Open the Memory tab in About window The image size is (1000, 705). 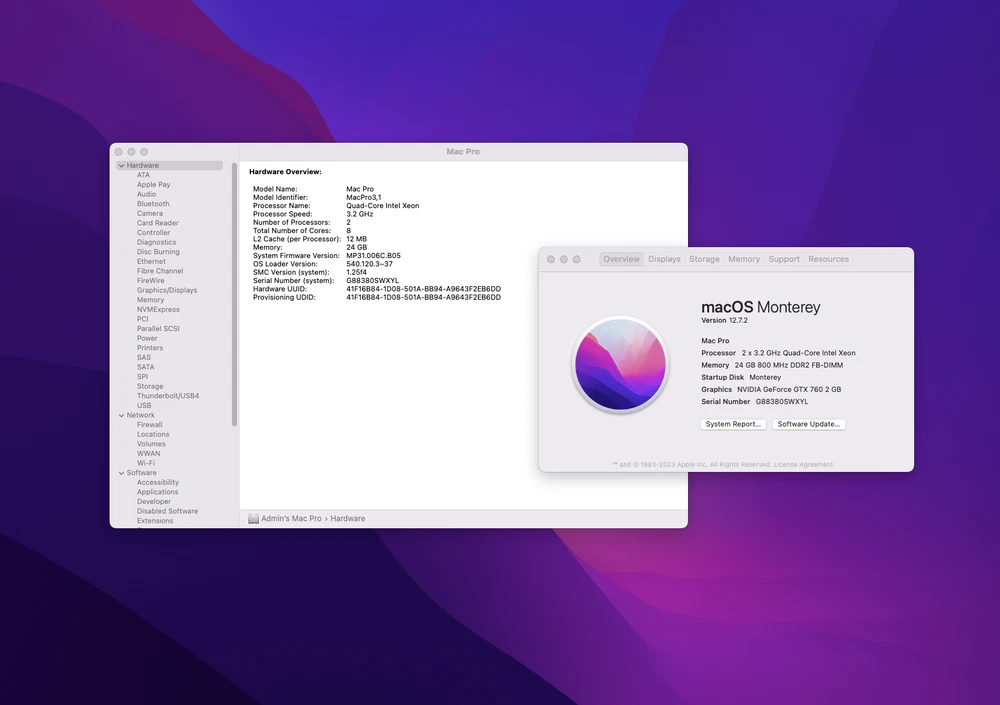coord(744,259)
